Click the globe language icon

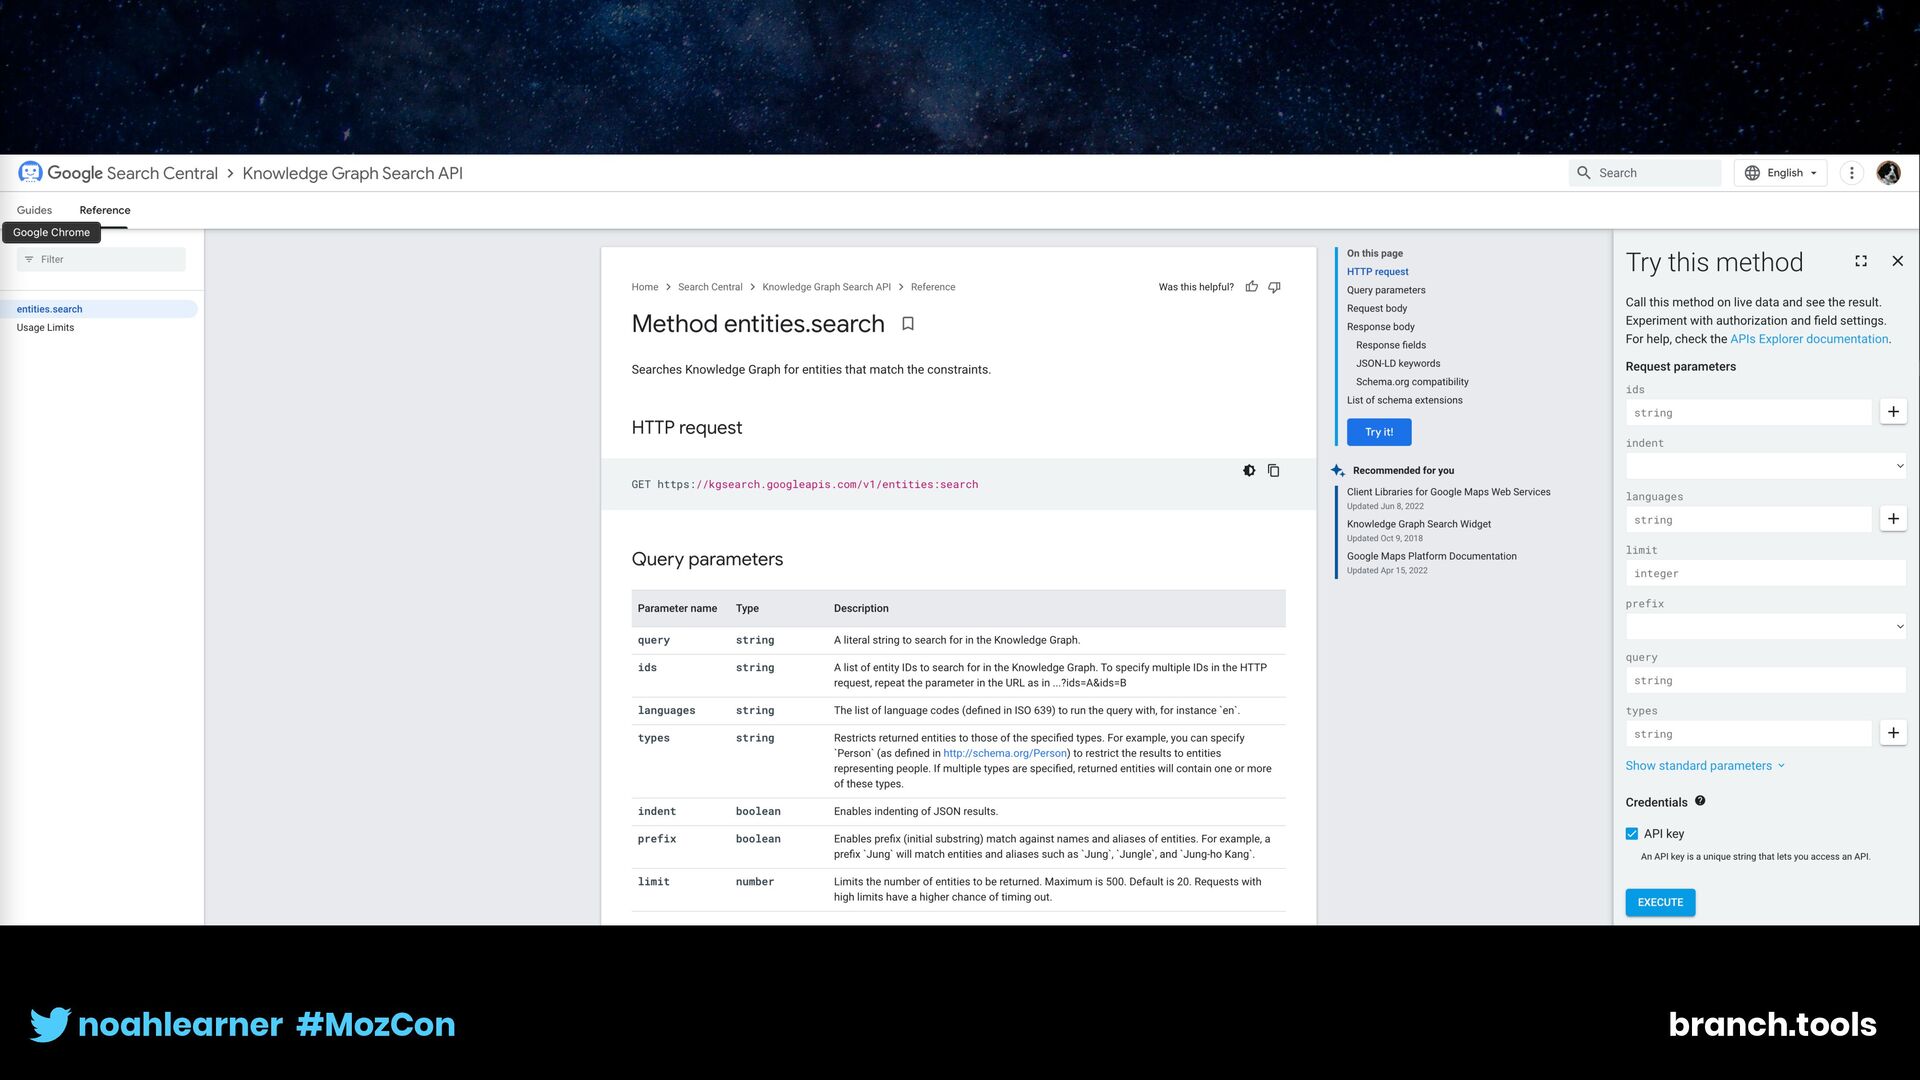pyautogui.click(x=1752, y=173)
